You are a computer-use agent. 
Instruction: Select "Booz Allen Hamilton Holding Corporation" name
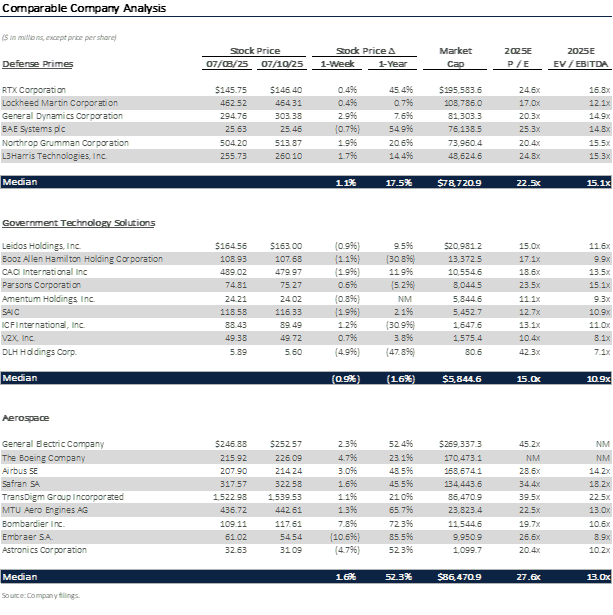coord(82,259)
